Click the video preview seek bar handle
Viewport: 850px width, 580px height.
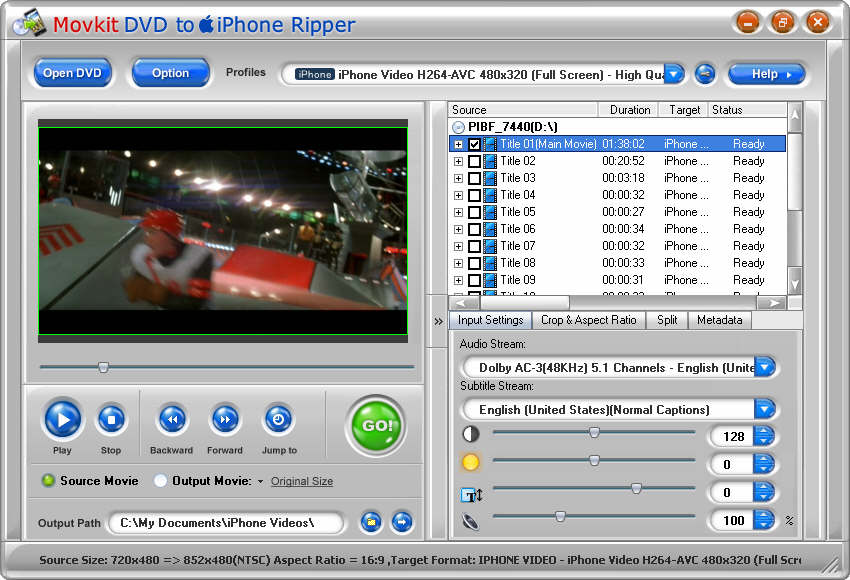pos(103,368)
